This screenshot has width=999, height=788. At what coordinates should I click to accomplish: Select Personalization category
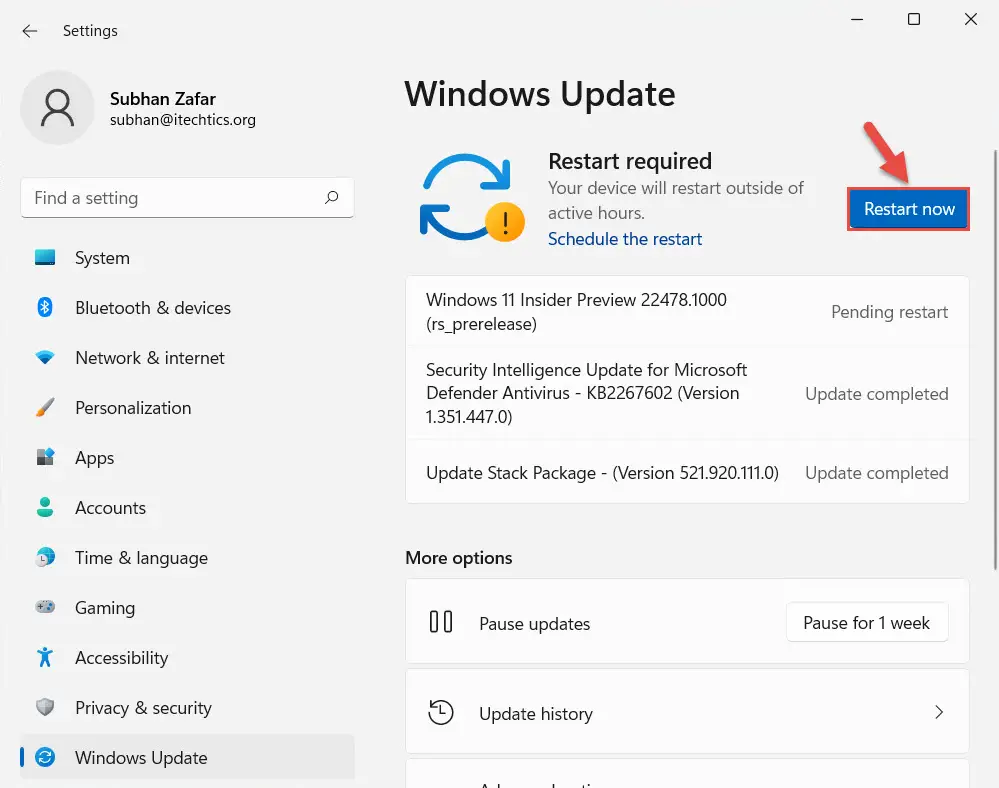tap(187, 408)
